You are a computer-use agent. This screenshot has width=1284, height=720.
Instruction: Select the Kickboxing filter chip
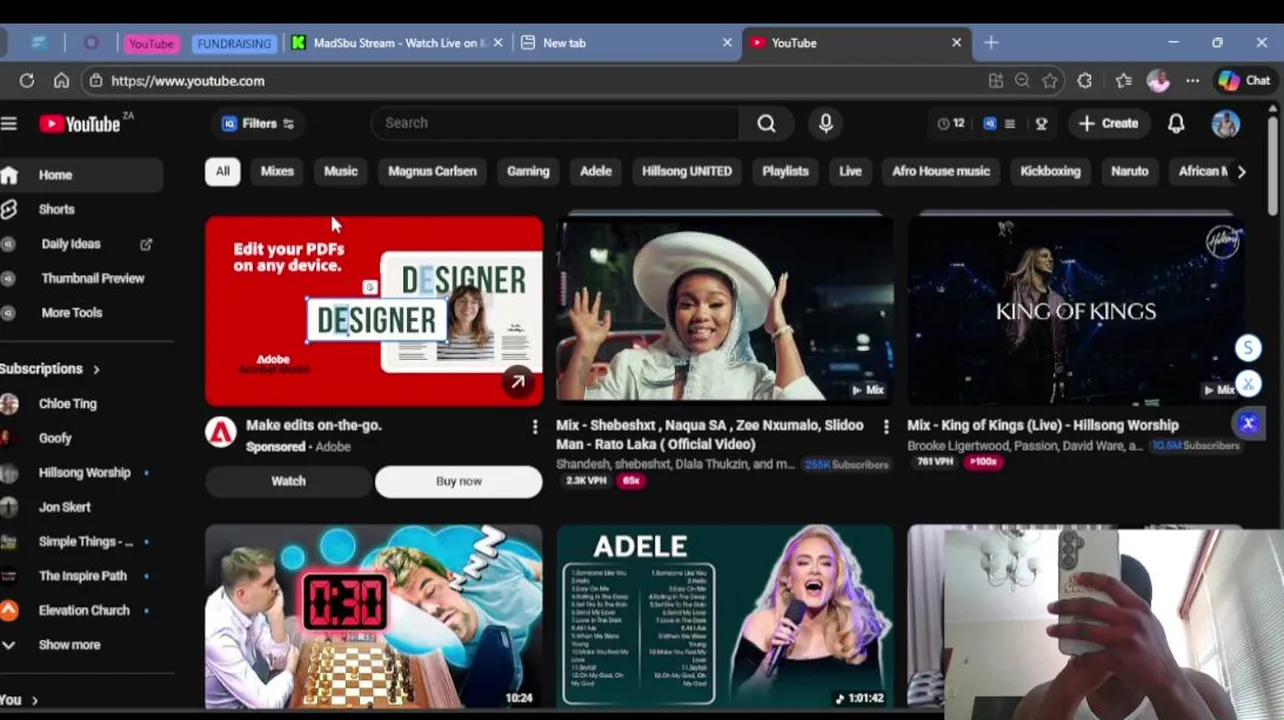click(1050, 171)
